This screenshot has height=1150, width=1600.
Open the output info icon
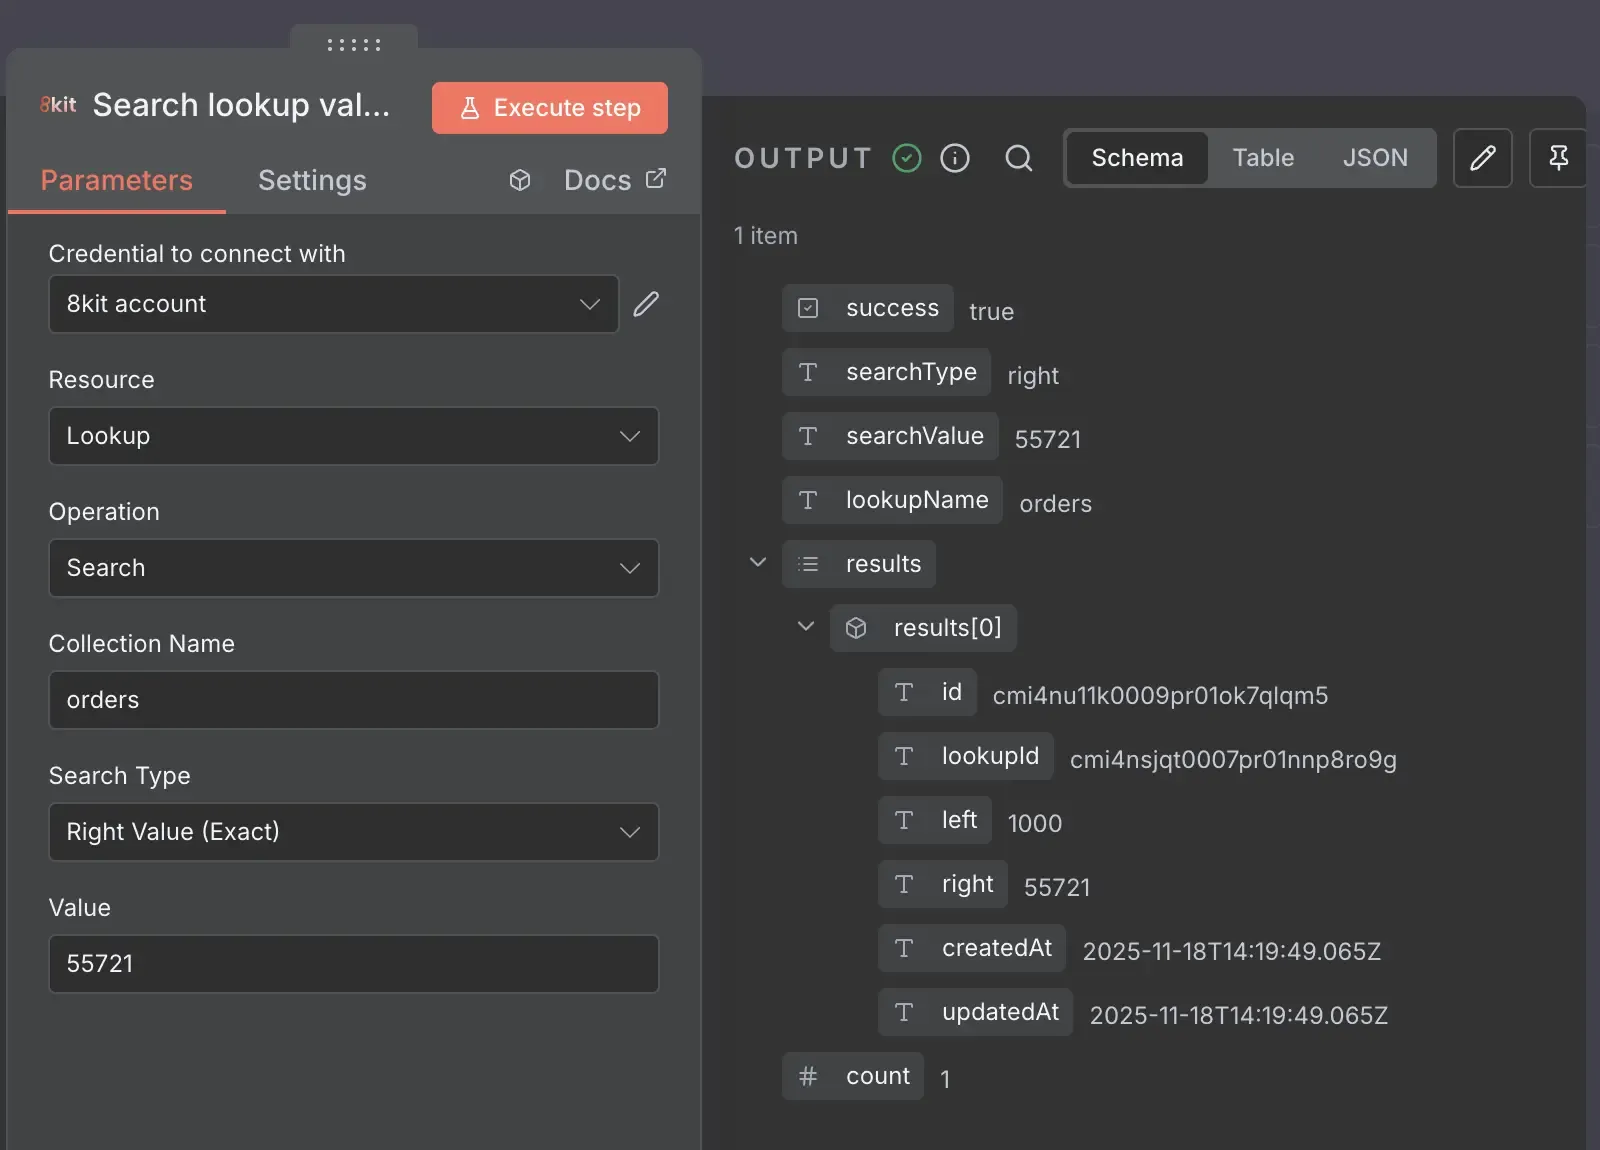point(955,158)
